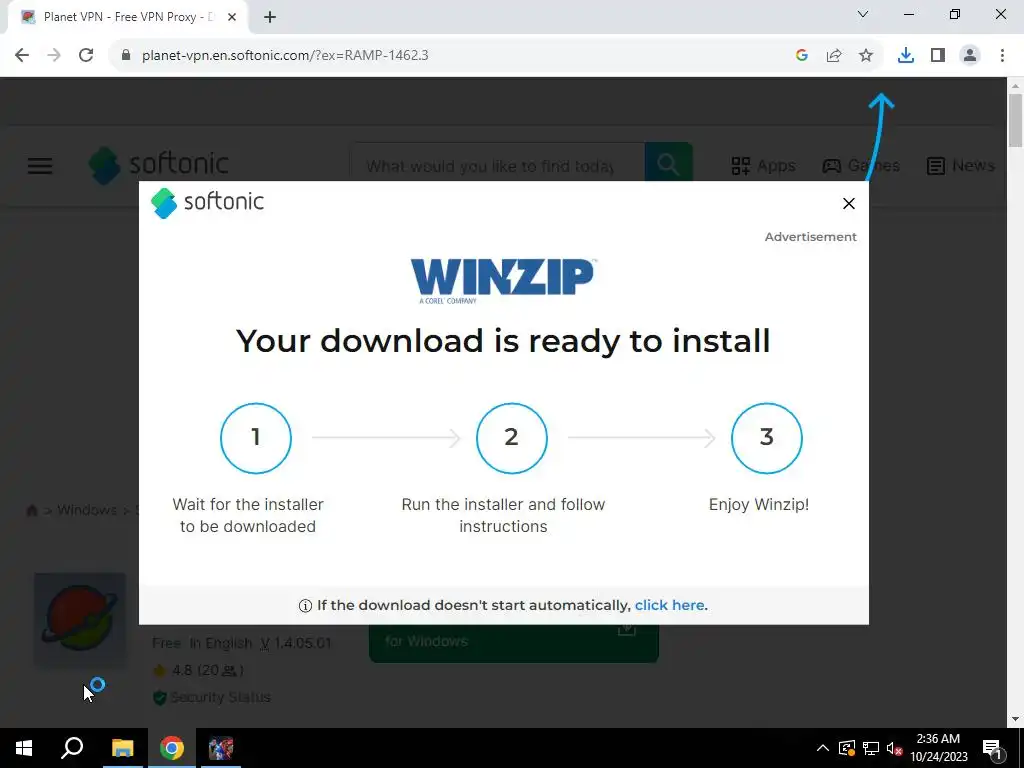
Task: Click the Softonic logo in the popup
Action: 207,202
